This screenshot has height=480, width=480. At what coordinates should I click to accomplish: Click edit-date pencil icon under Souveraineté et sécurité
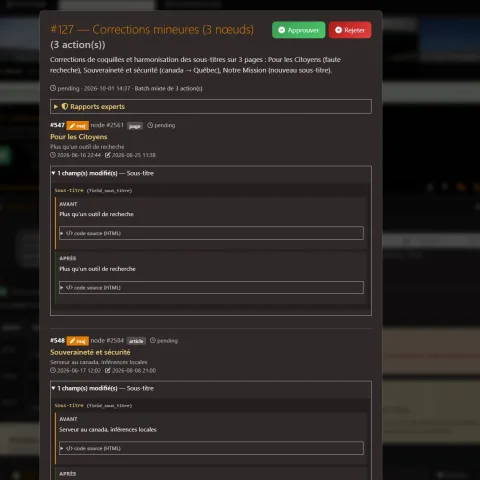coord(108,370)
